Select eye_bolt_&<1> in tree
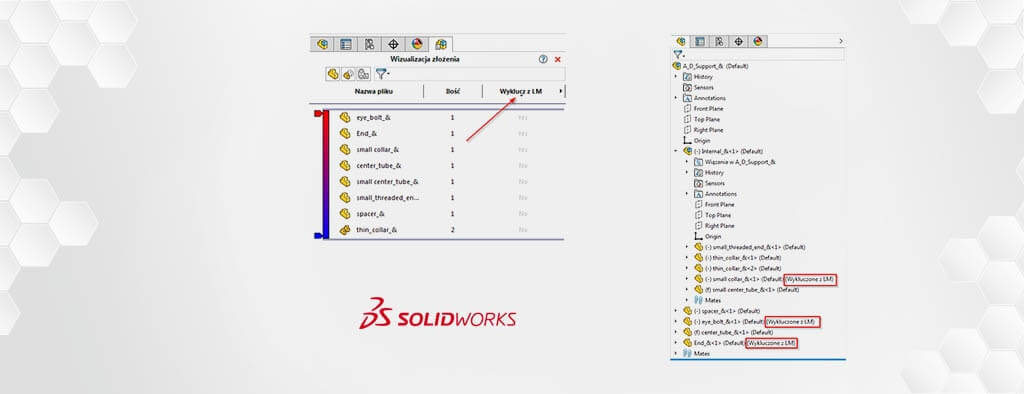1024x394 pixels. pos(724,321)
